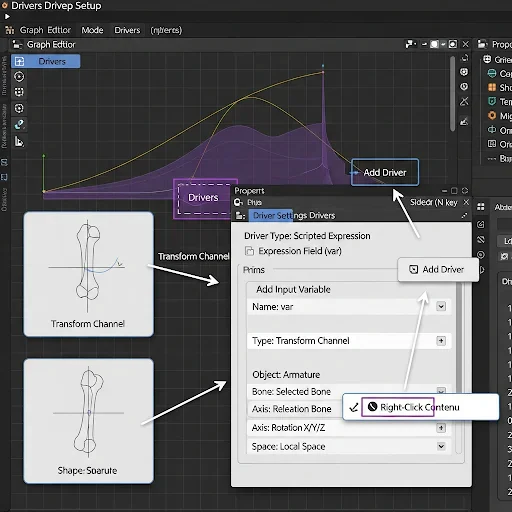This screenshot has width=512, height=512.
Task: Click the checkmark icon in the Right-Click Contenu popup
Action: click(353, 407)
